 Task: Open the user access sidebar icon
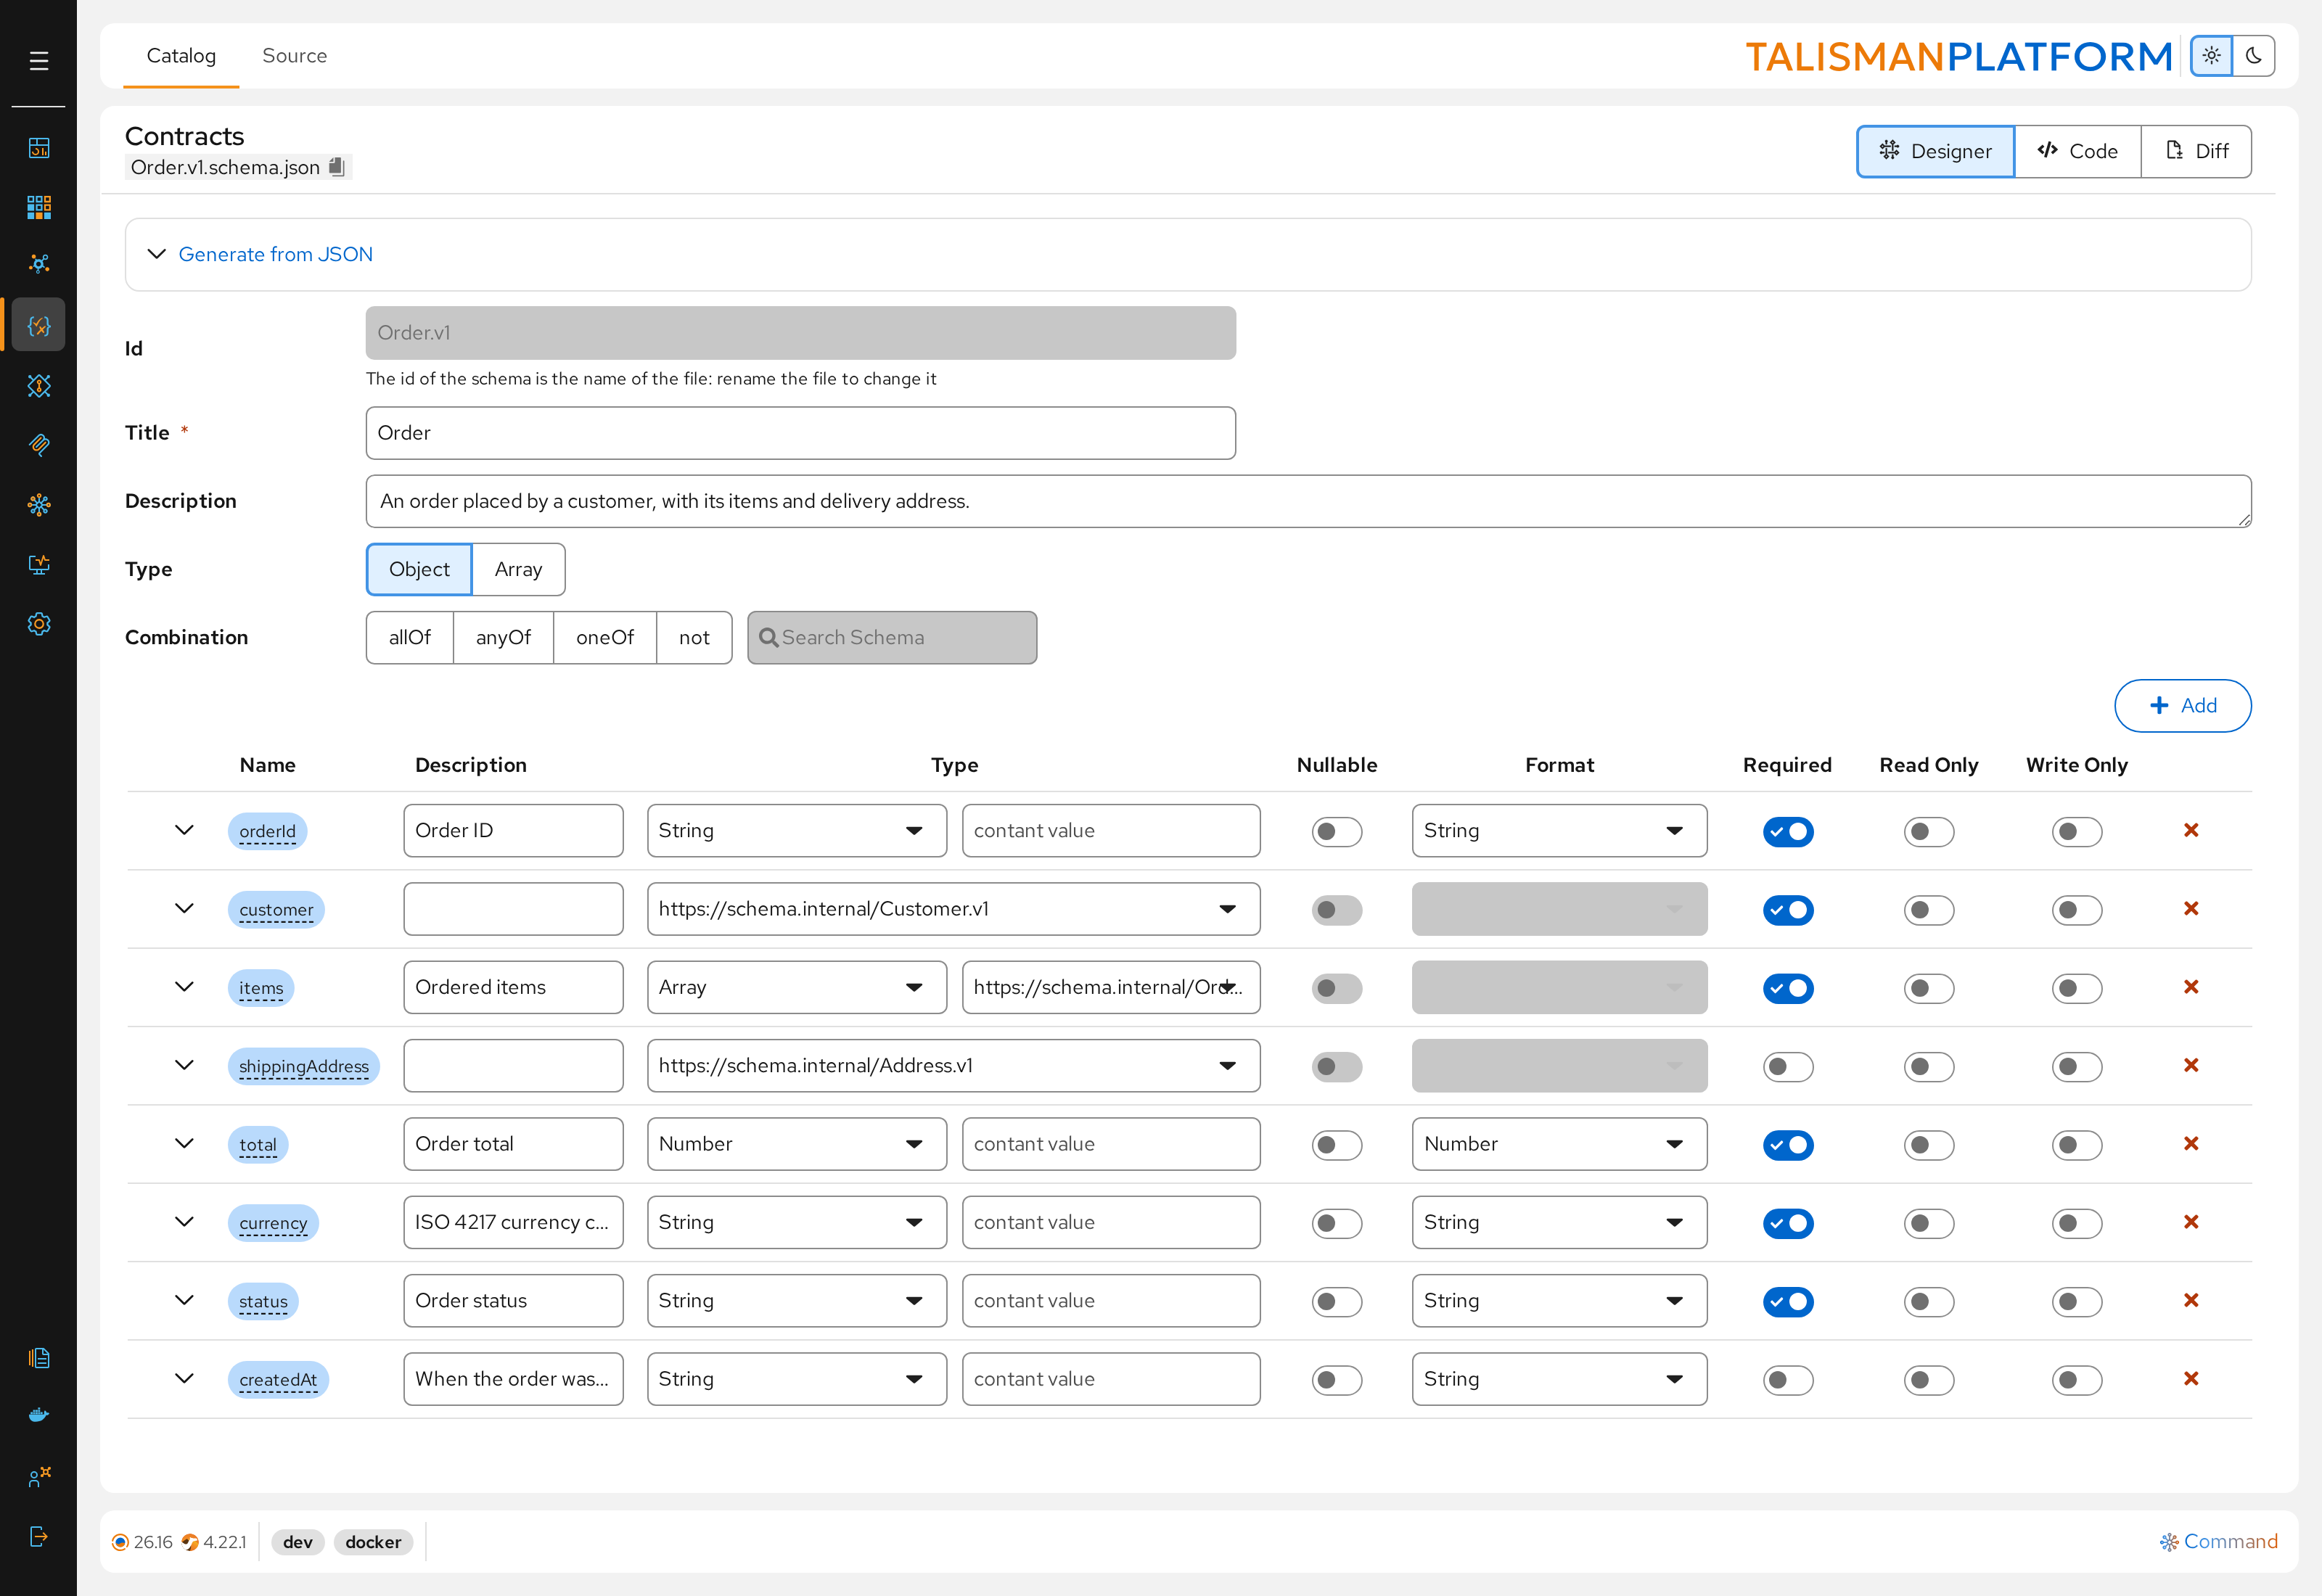tap(38, 1477)
